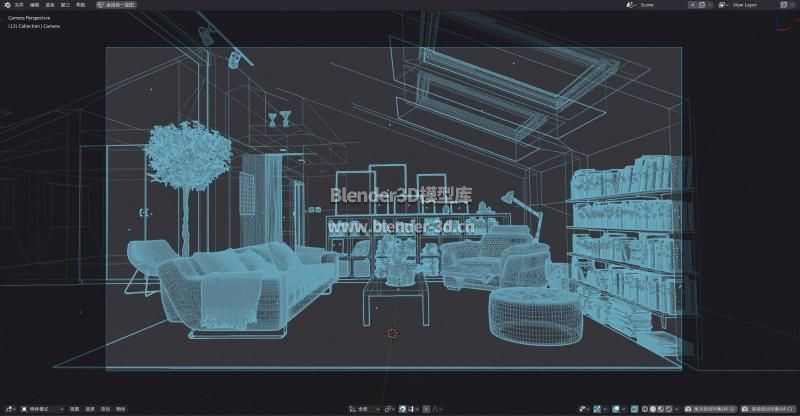Image resolution: width=800 pixels, height=416 pixels.
Task: Open the Blender logo menu
Action: click(x=7, y=5)
